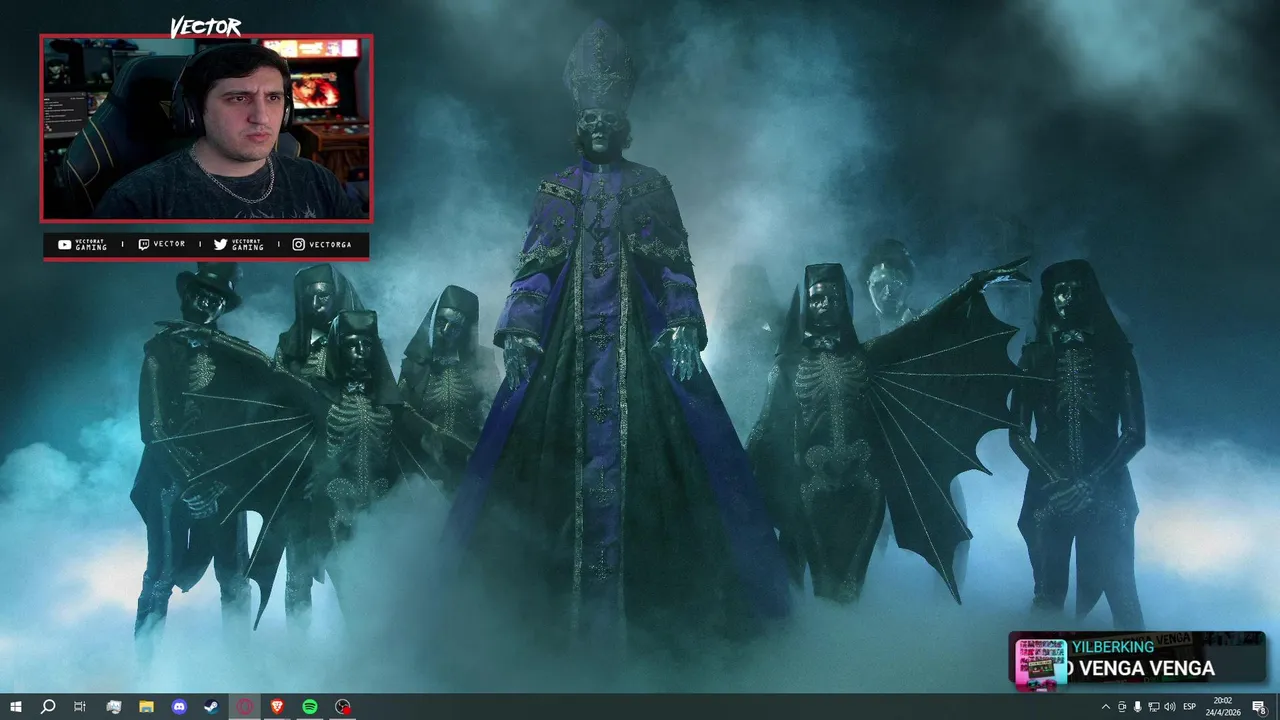1280x720 pixels.
Task: Click the VECTOR logo above the webcam
Action: click(x=205, y=27)
